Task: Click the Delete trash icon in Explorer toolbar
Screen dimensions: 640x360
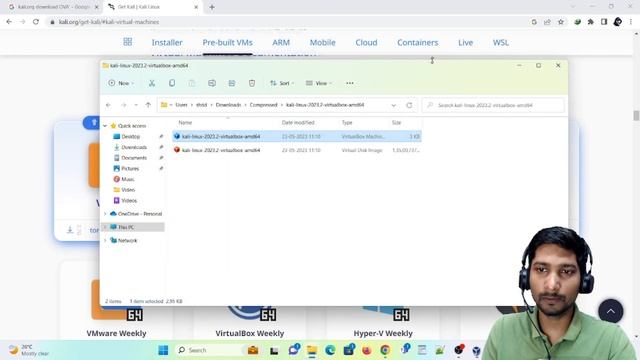Action: coord(252,83)
